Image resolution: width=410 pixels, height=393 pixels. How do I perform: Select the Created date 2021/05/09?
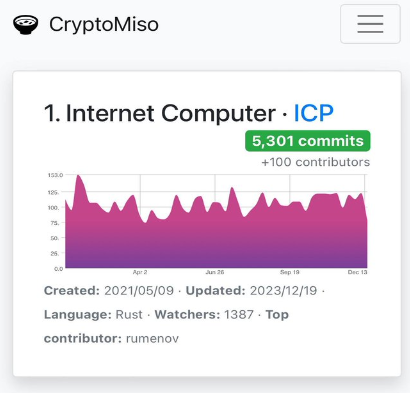click(139, 291)
